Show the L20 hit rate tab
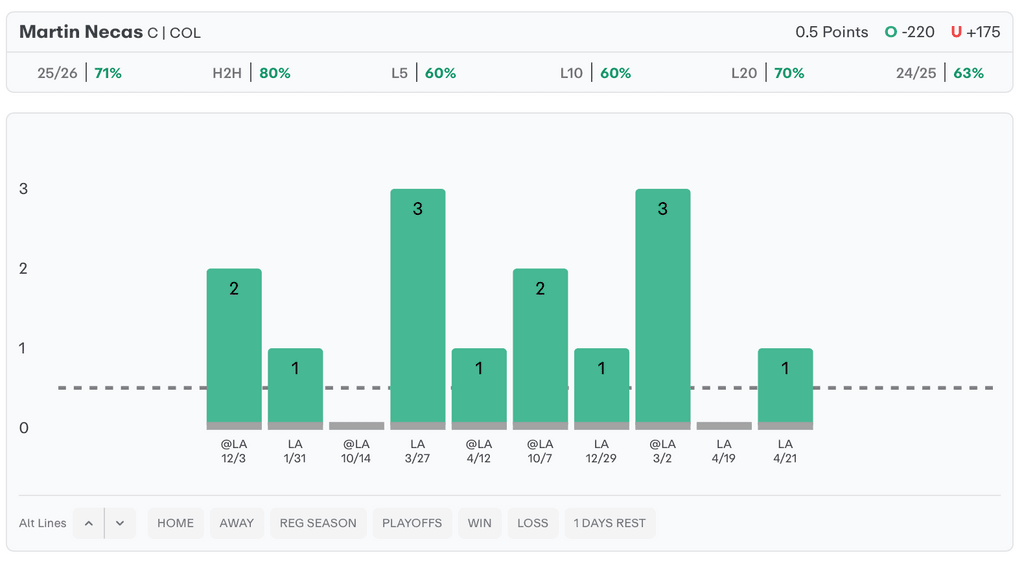Viewport: 1024px width, 563px height. 768,73
